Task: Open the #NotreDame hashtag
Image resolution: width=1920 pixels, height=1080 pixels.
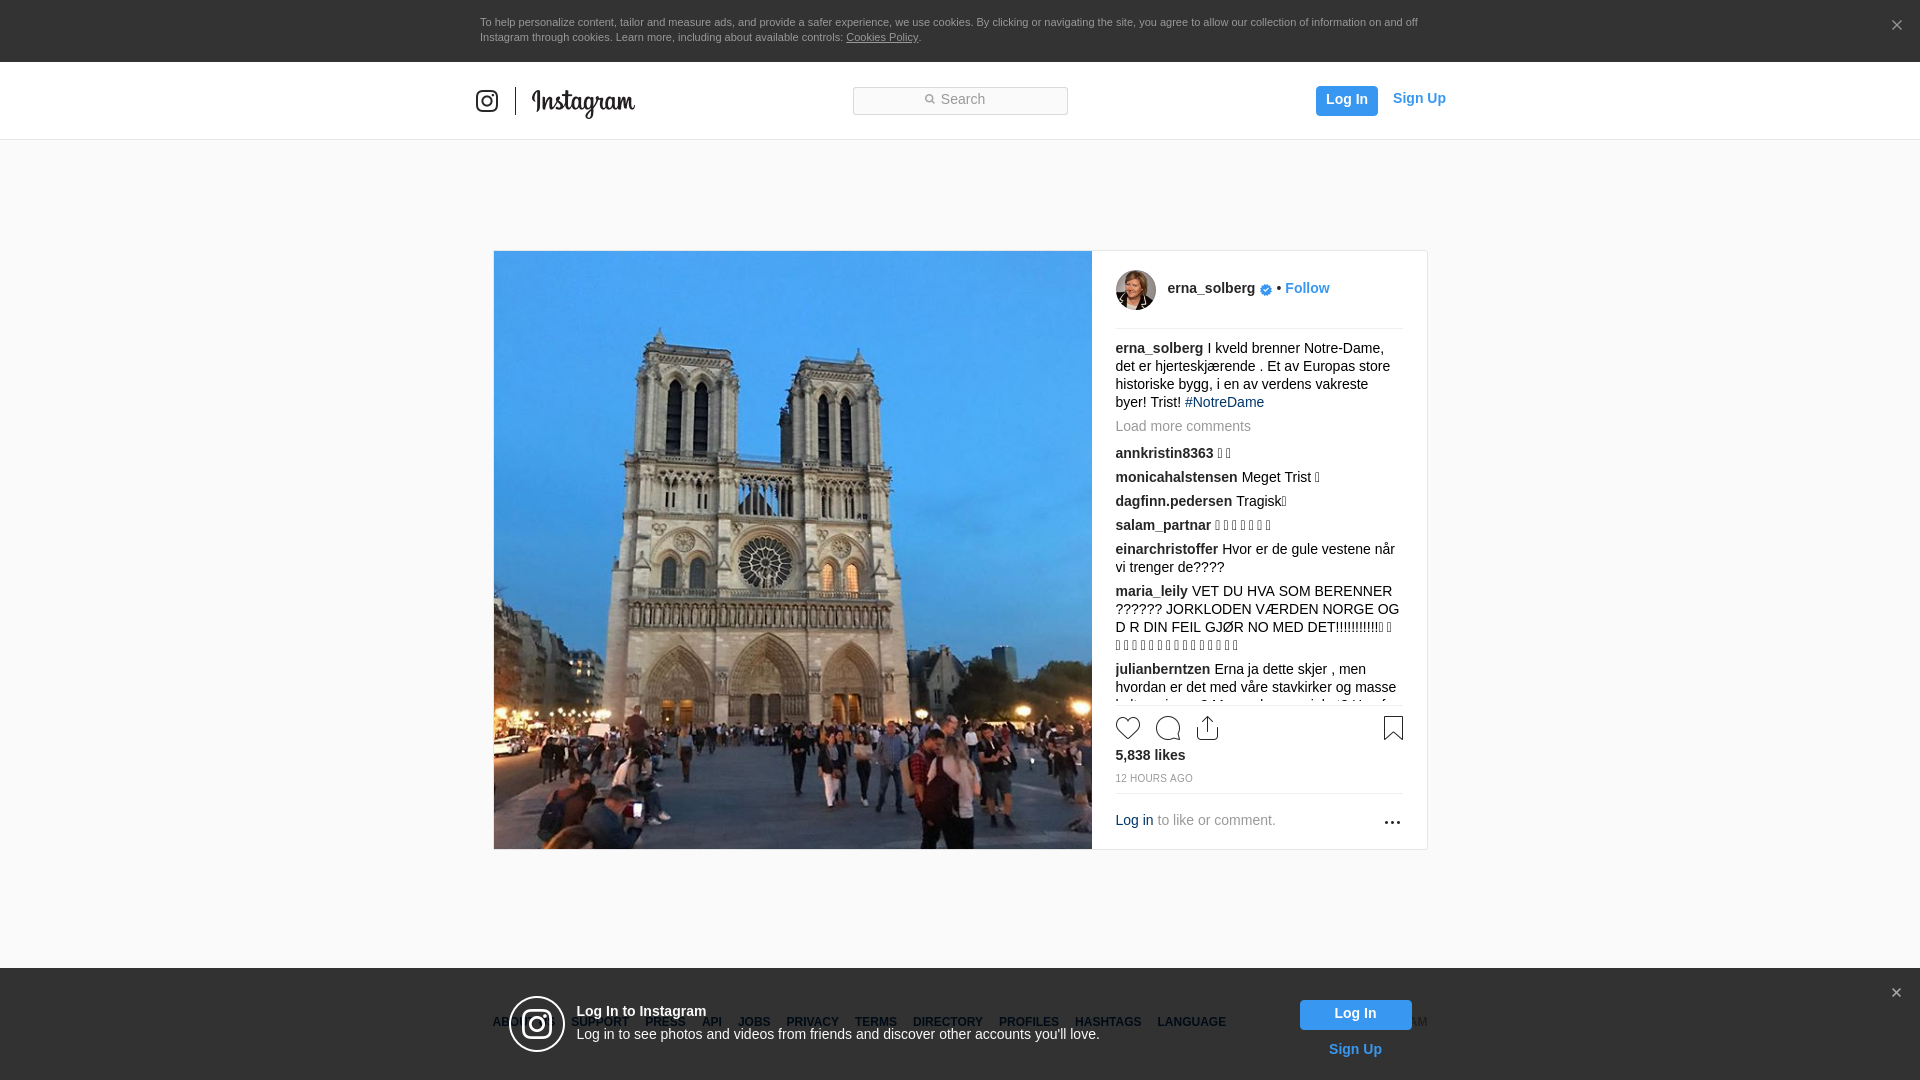Action: [1224, 402]
